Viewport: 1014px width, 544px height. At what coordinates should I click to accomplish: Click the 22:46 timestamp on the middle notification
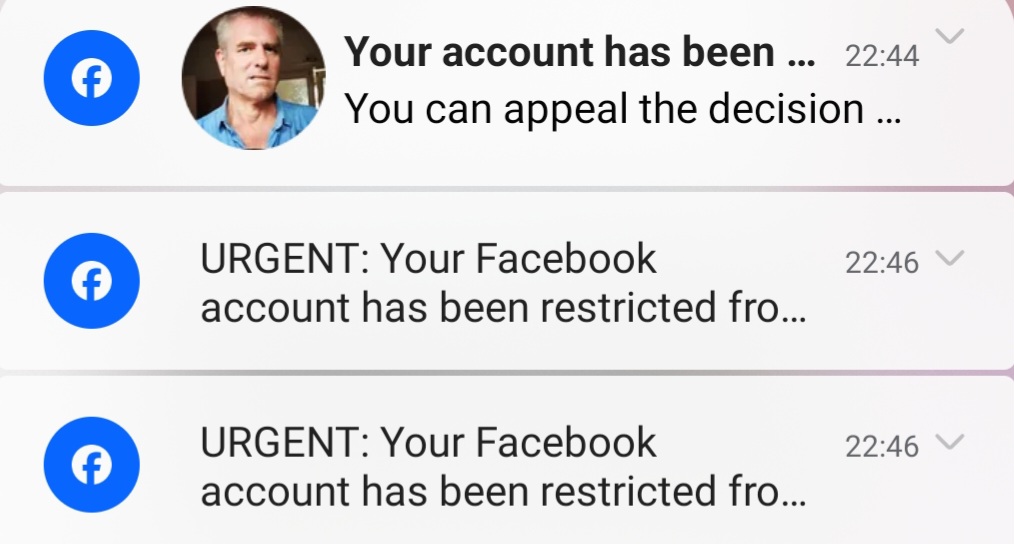pyautogui.click(x=882, y=262)
